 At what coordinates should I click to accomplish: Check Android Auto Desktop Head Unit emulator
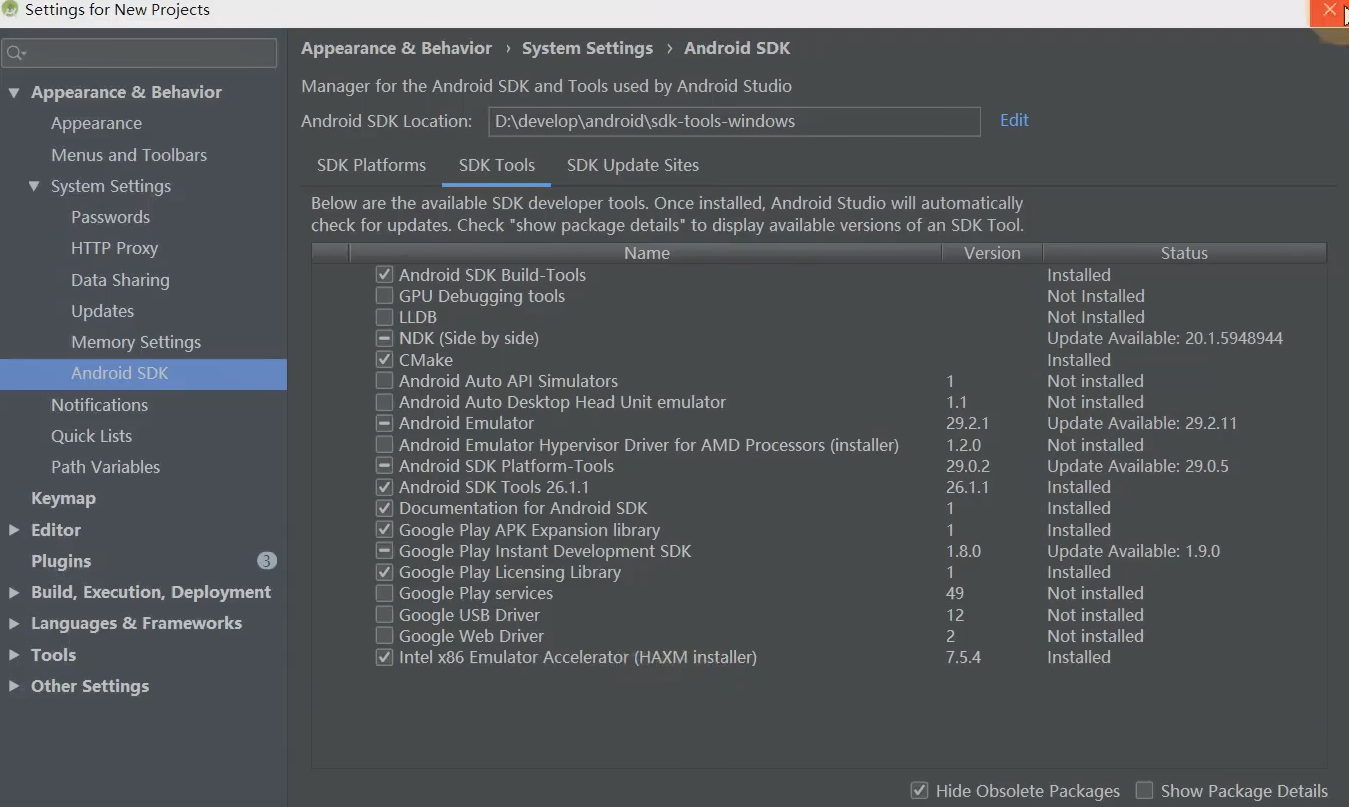coord(384,402)
